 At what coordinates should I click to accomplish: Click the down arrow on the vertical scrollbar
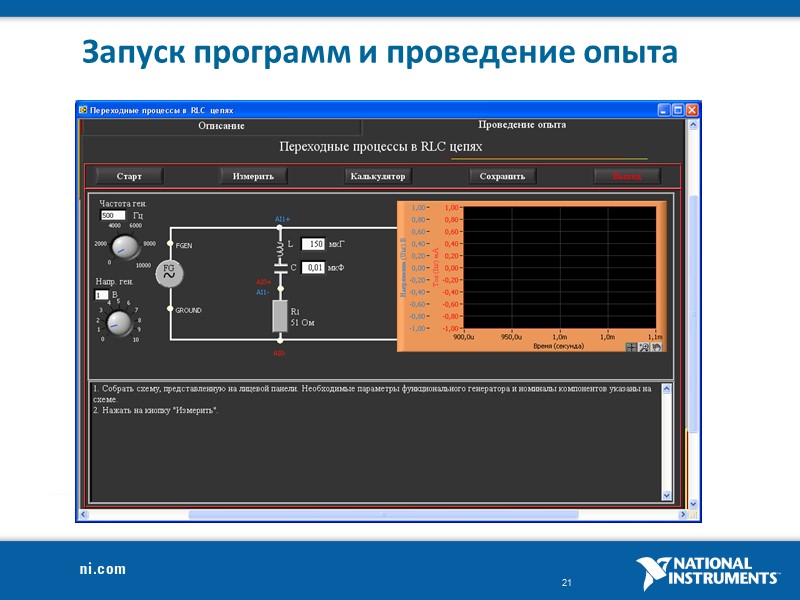pyautogui.click(x=691, y=505)
